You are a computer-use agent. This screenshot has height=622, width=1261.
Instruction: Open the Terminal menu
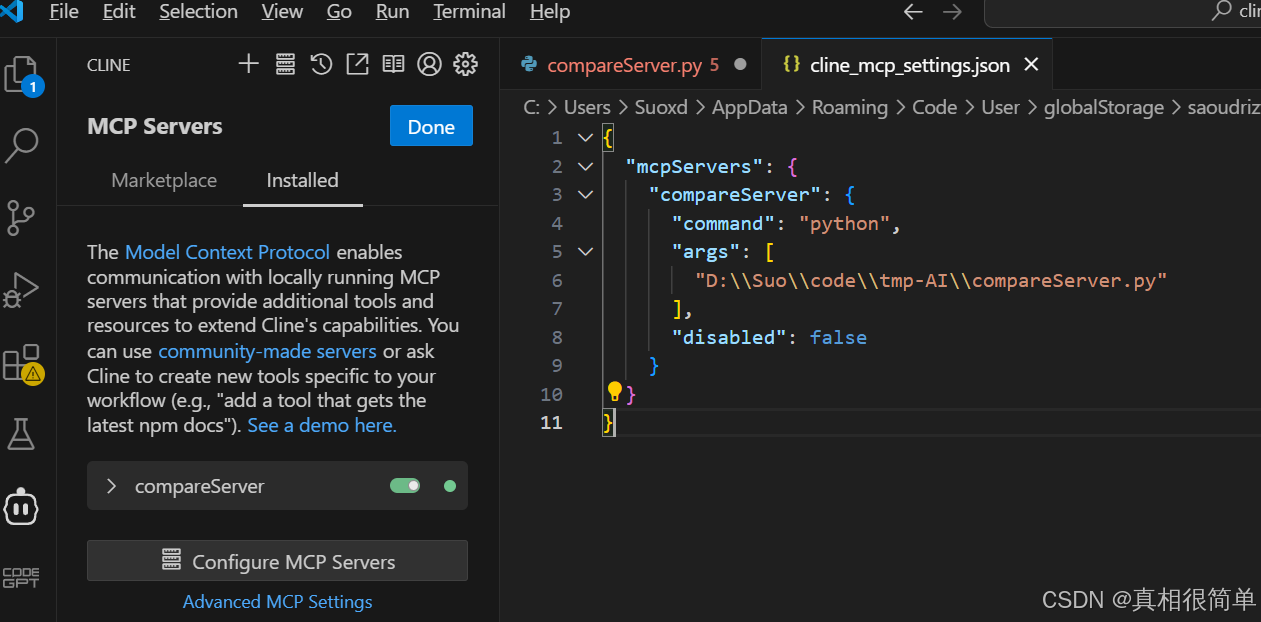(x=470, y=12)
